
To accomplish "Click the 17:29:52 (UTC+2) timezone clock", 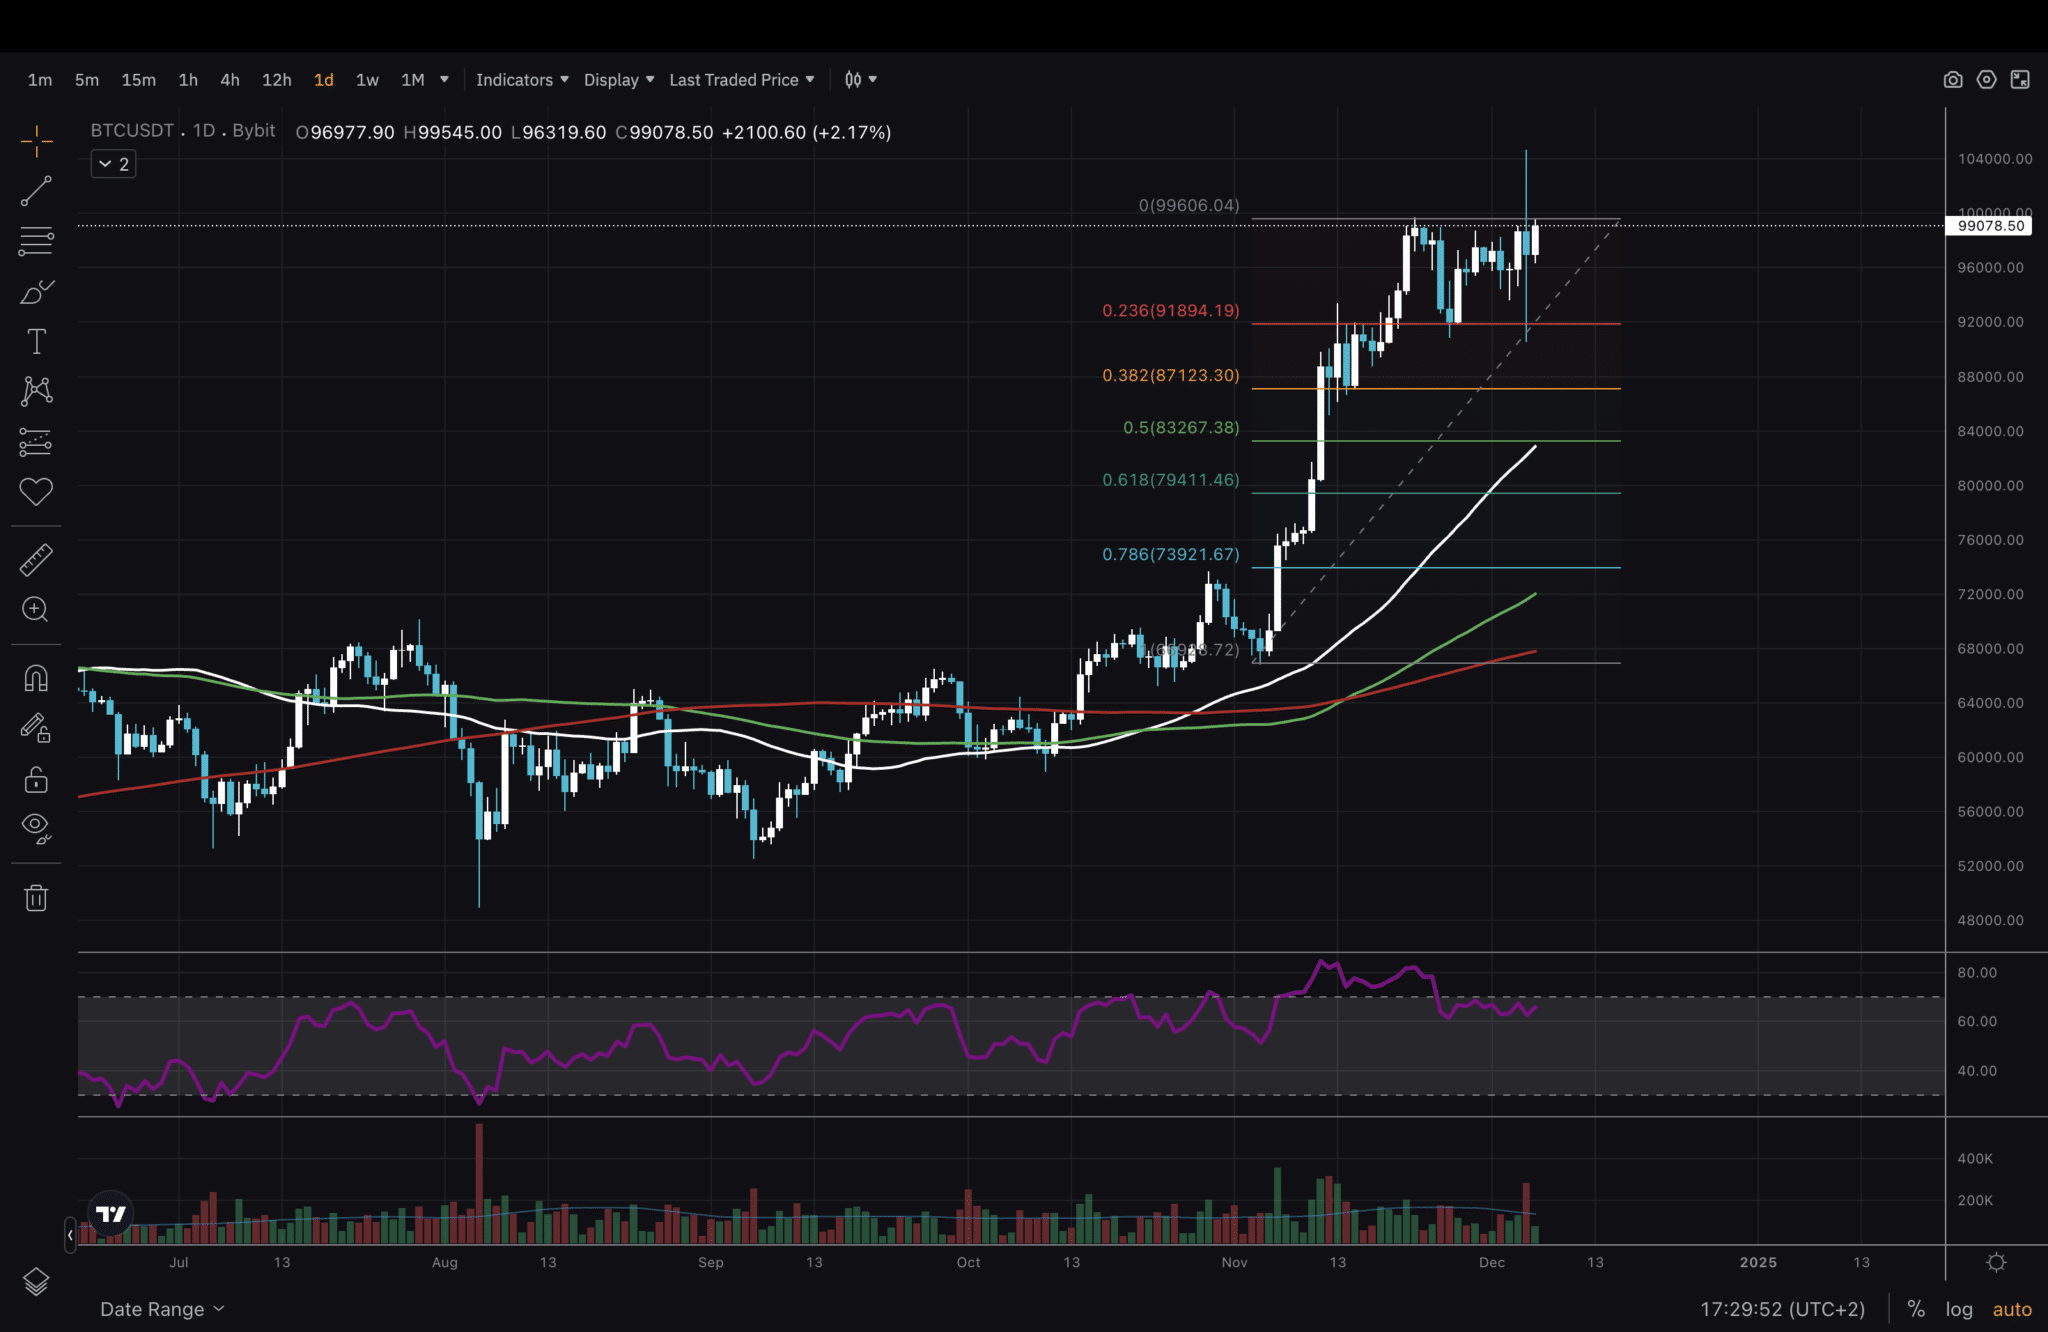I will tap(1783, 1309).
